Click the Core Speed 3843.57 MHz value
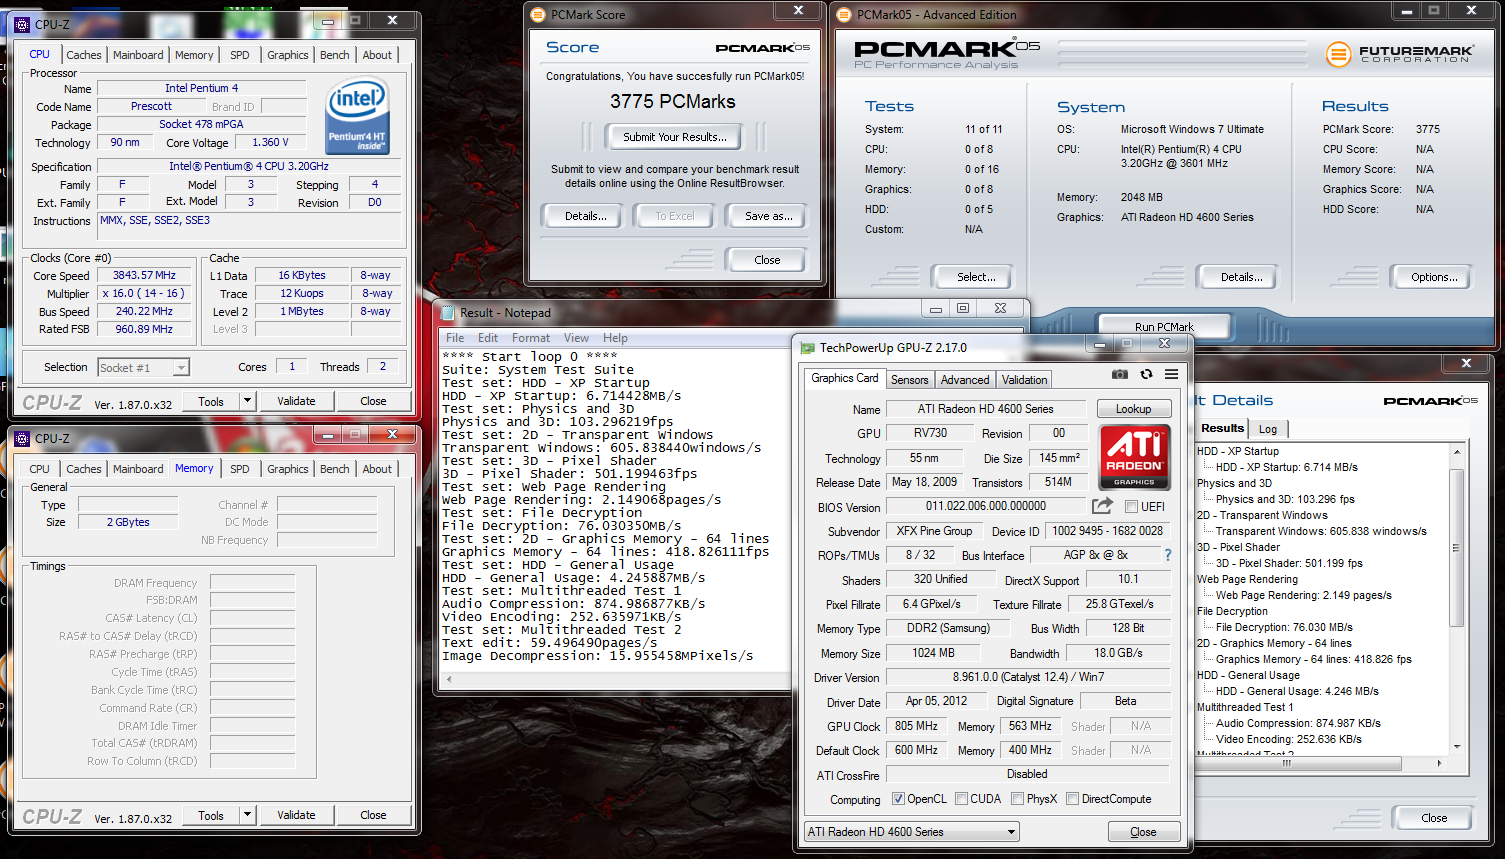The image size is (1505, 859). pos(144,275)
